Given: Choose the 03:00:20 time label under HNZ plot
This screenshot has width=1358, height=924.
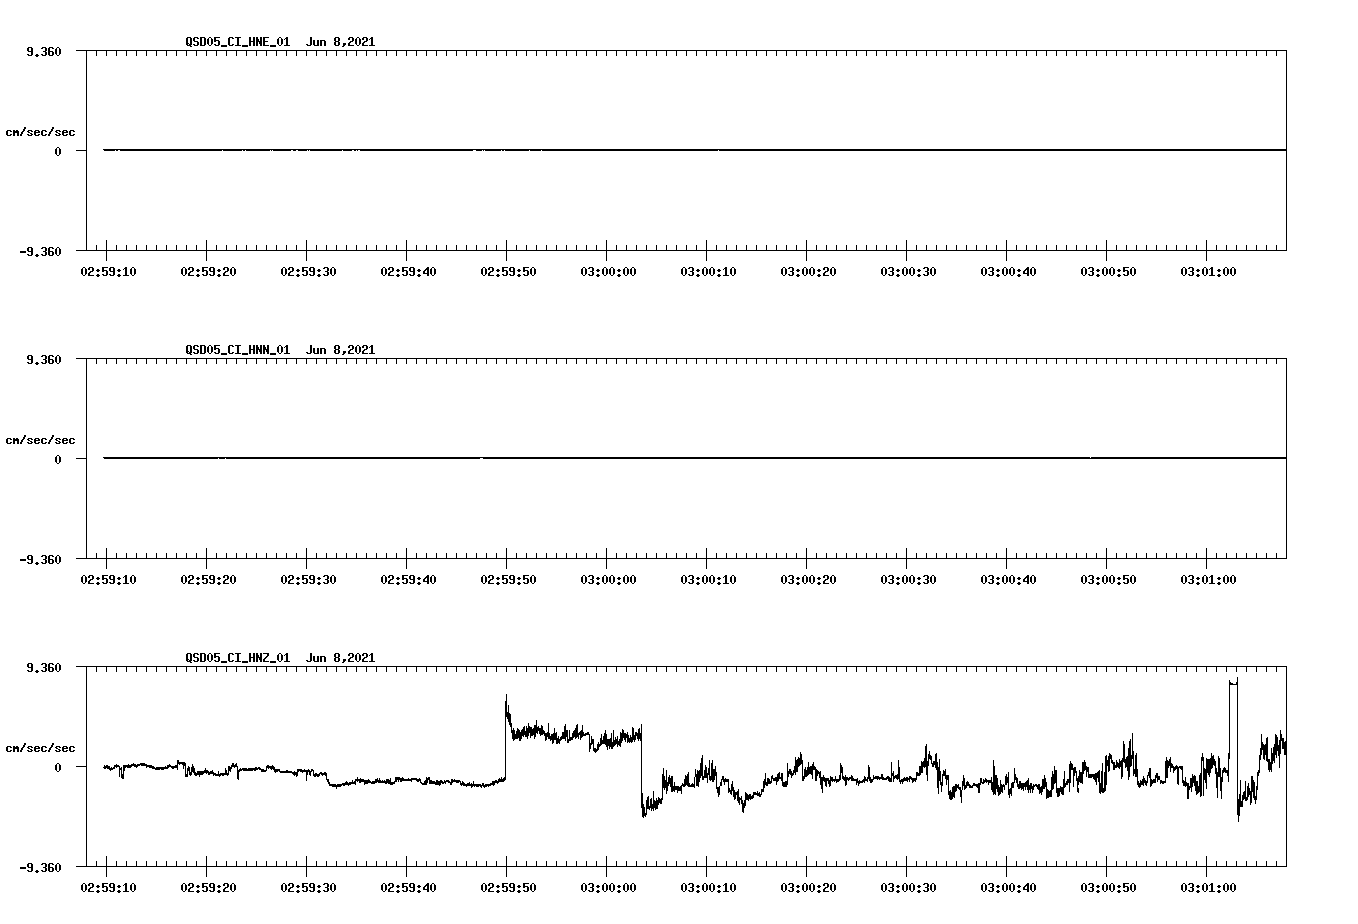Looking at the screenshot, I should [x=808, y=887].
